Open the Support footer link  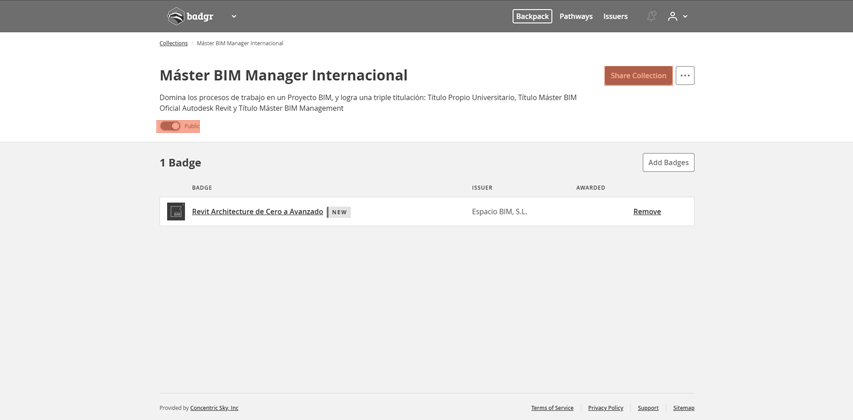point(648,408)
